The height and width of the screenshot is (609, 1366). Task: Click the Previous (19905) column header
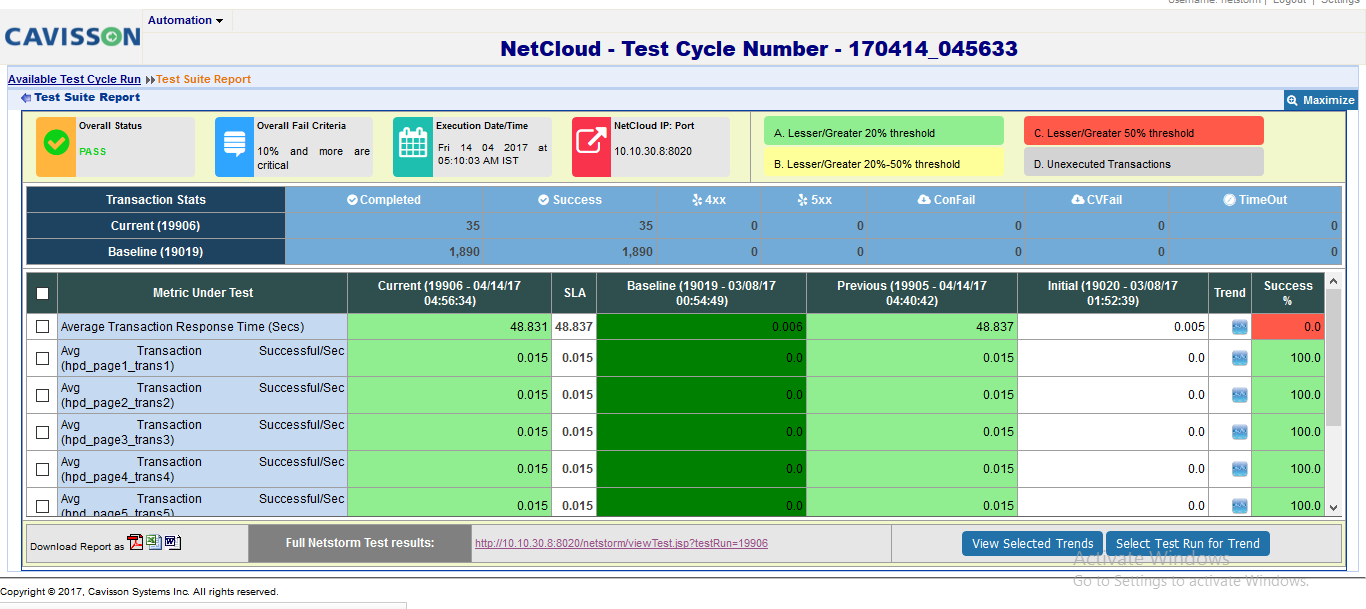coord(911,293)
